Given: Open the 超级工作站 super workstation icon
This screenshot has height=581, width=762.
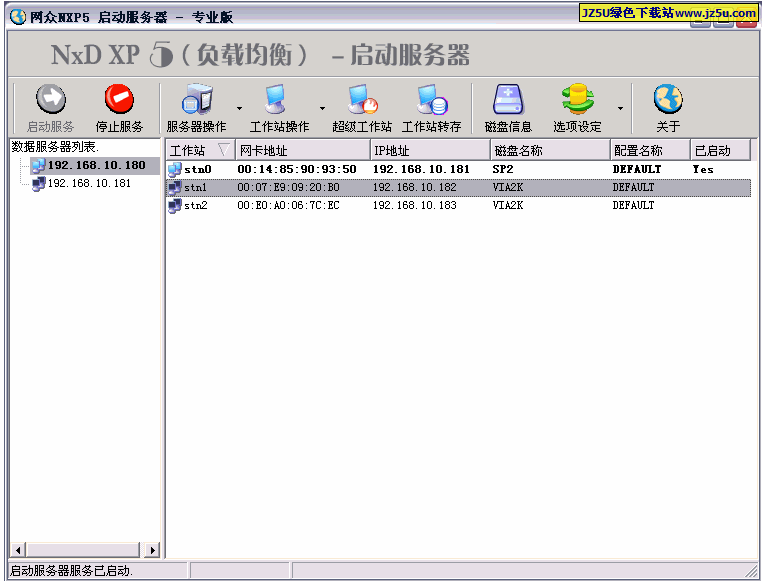Looking at the screenshot, I should pyautogui.click(x=363, y=99).
